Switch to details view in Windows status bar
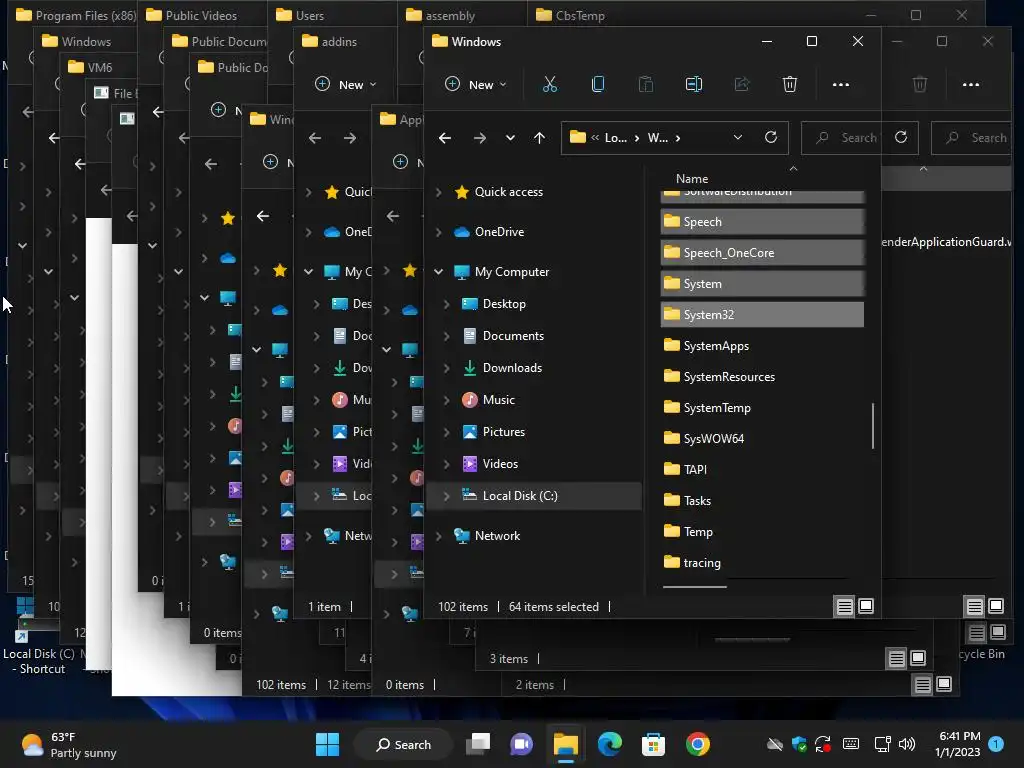This screenshot has width=1024, height=768. pyautogui.click(x=844, y=607)
